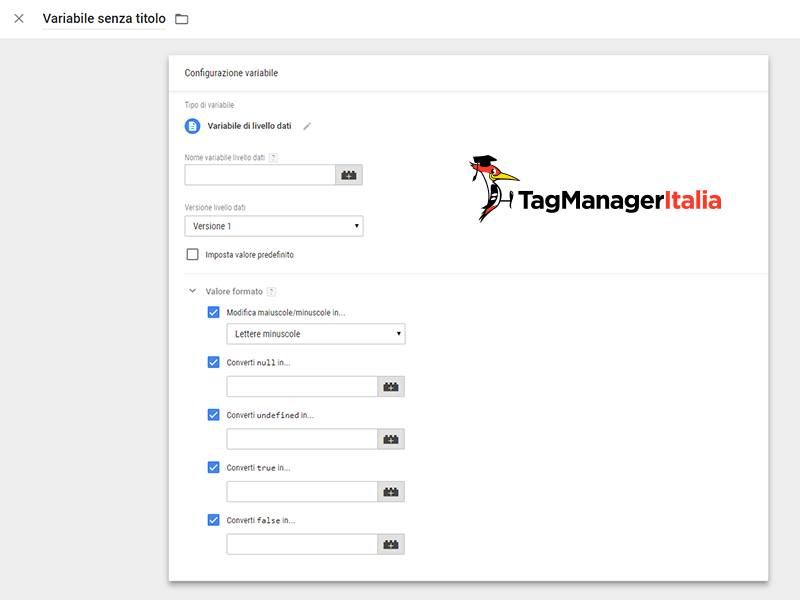Image resolution: width=800 pixels, height=600 pixels.
Task: Open the Lettere minuscole dropdown
Action: (x=315, y=334)
